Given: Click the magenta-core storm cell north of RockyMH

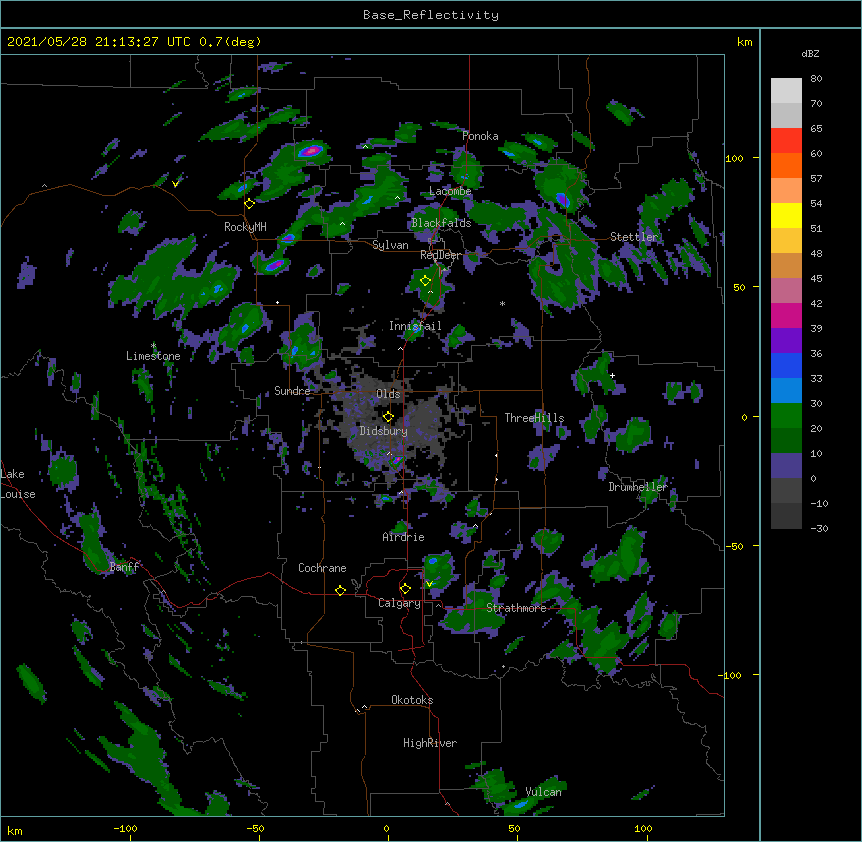Looking at the screenshot, I should pyautogui.click(x=310, y=150).
